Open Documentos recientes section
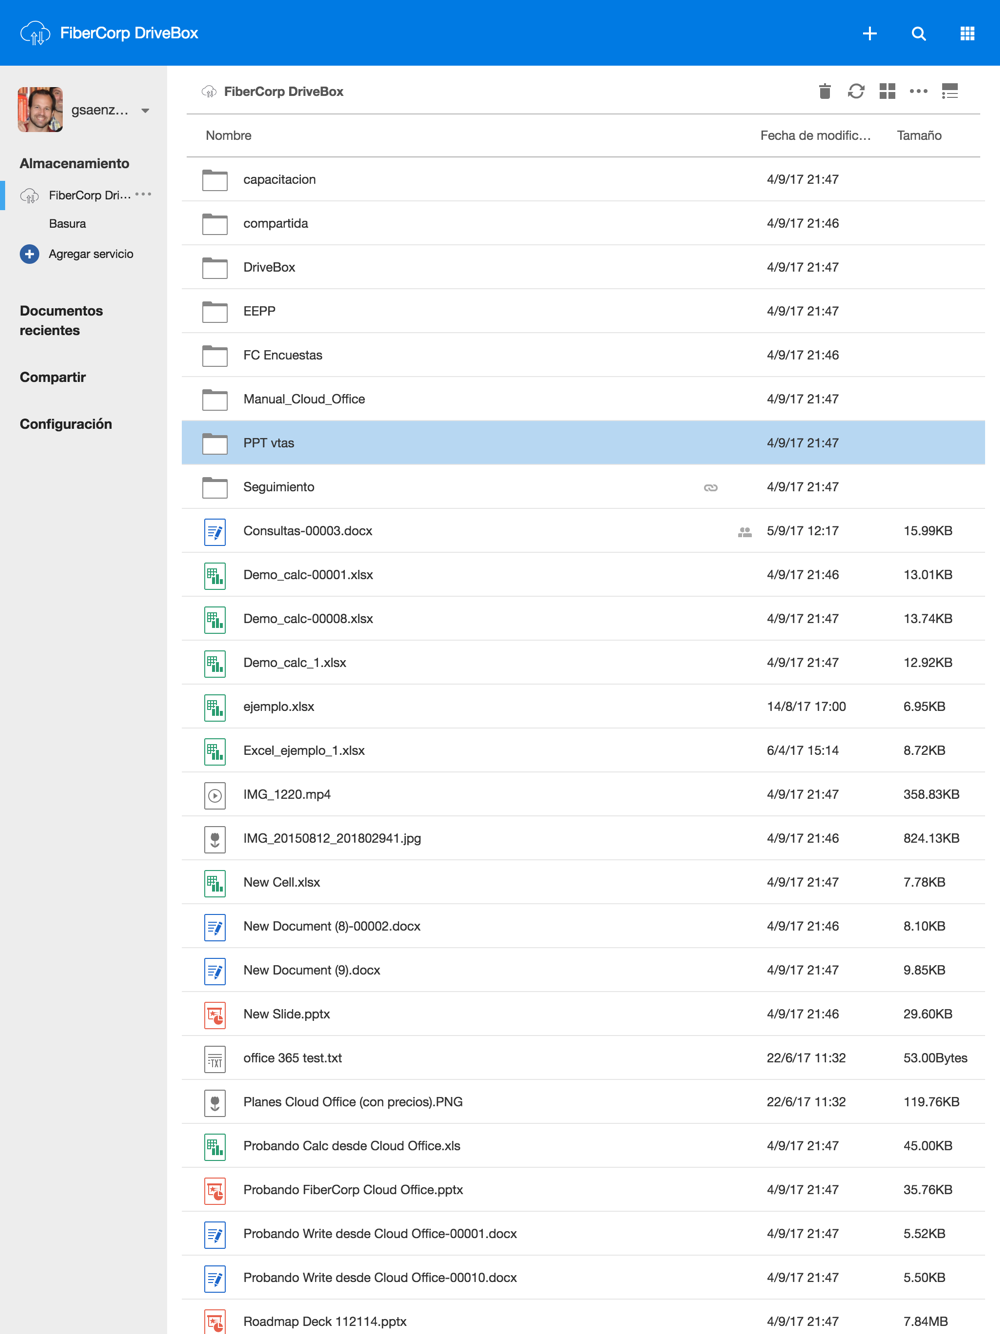The height and width of the screenshot is (1334, 1000). [x=61, y=321]
